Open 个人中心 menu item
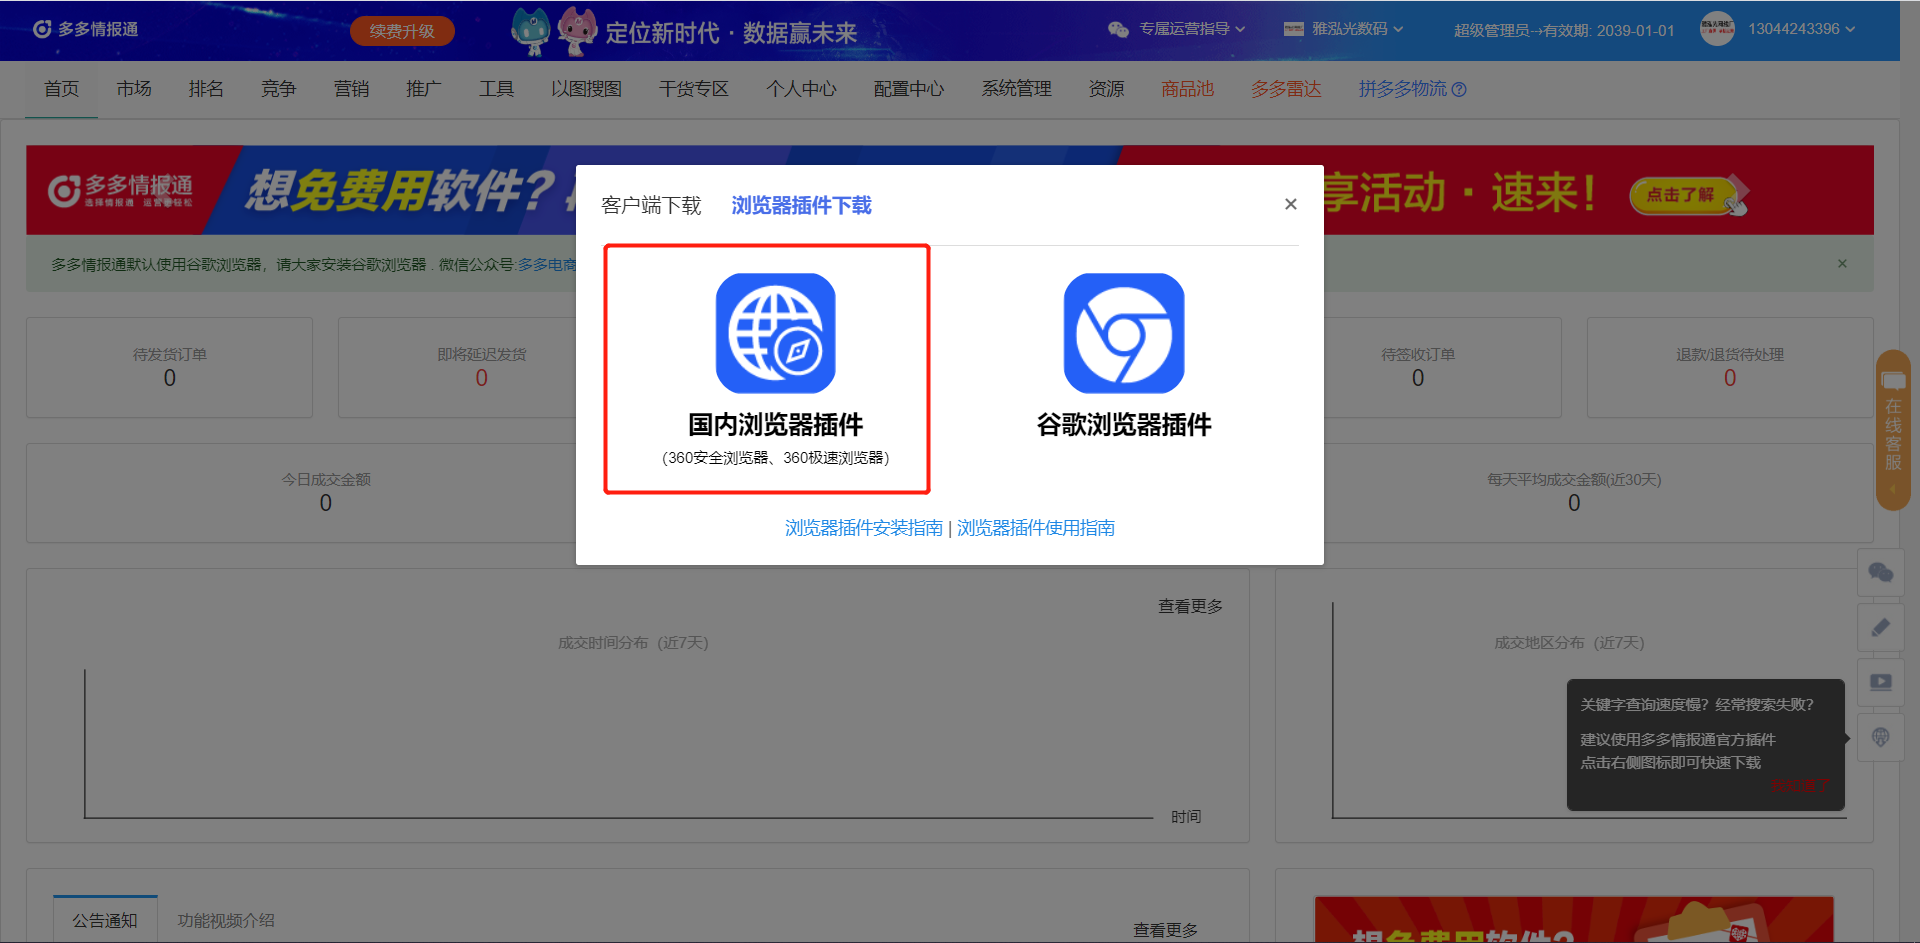The image size is (1920, 943). click(801, 89)
